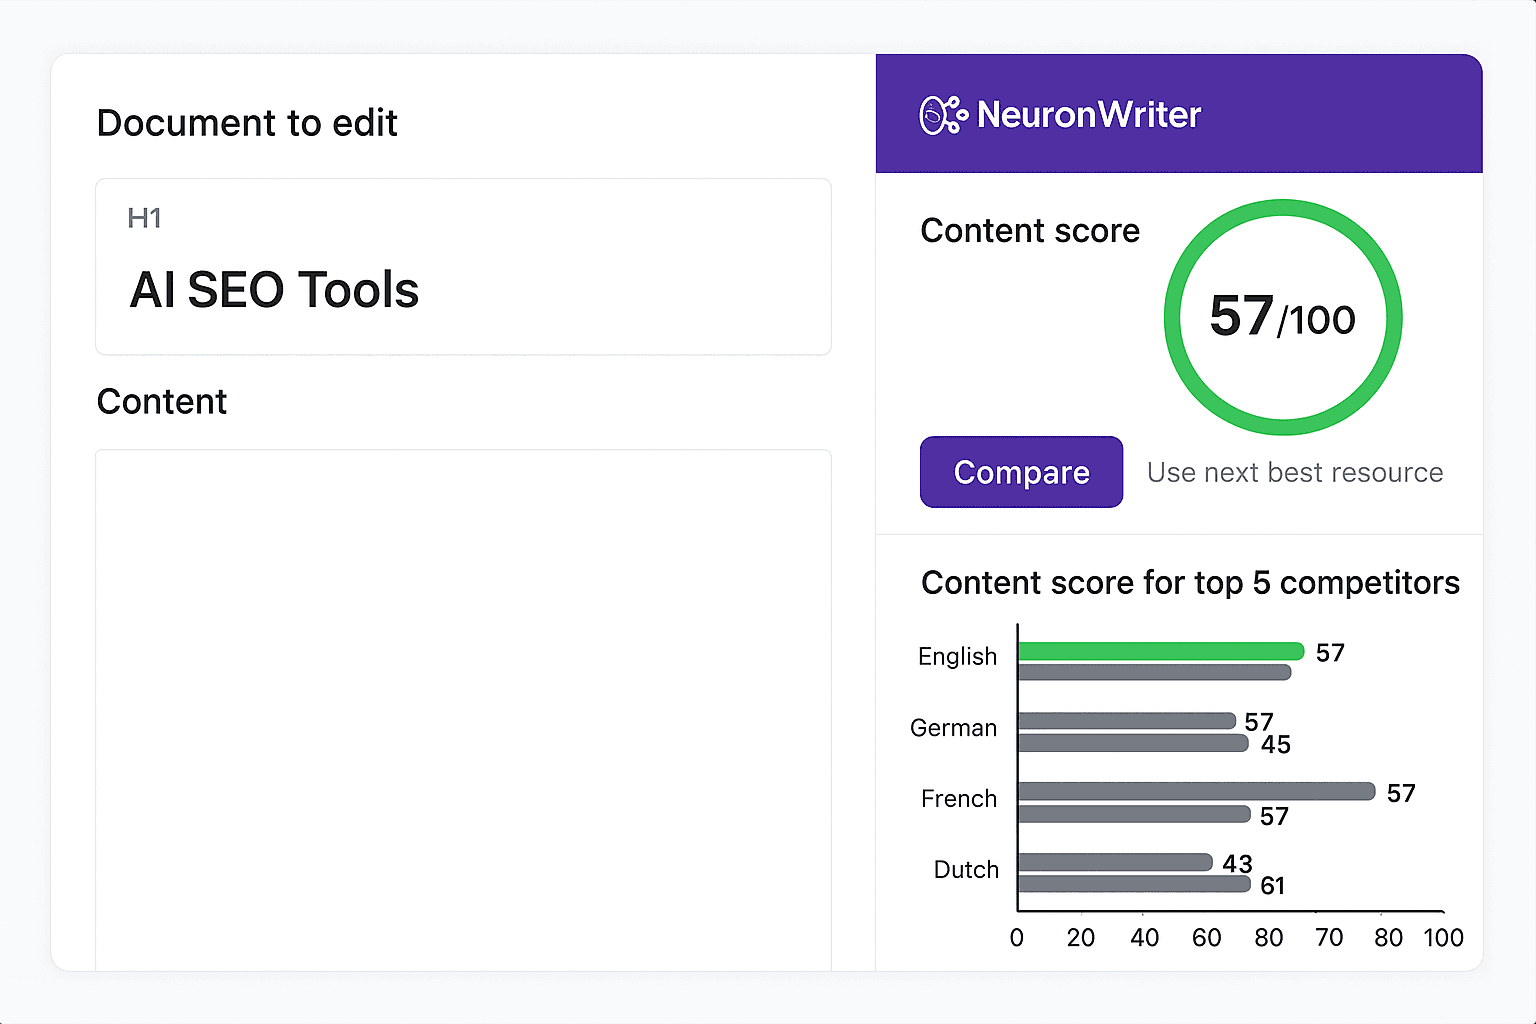Image resolution: width=1536 pixels, height=1024 pixels.
Task: Click the axis label 100
Action: click(1443, 938)
